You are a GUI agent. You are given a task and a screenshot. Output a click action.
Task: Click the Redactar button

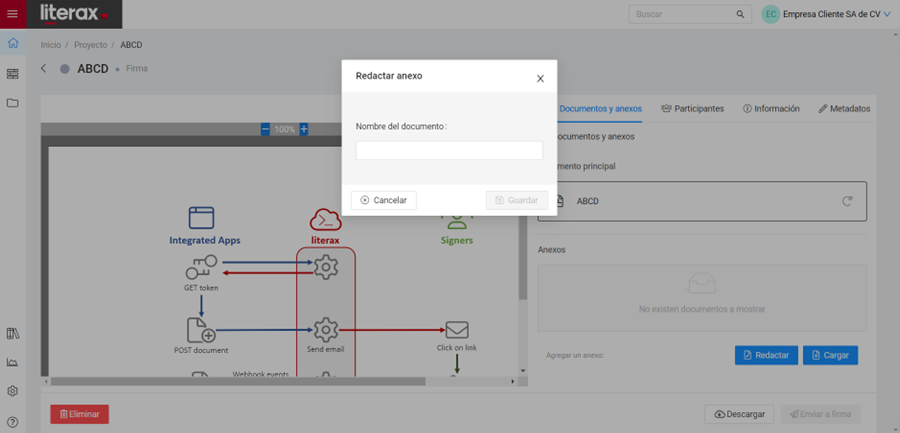pyautogui.click(x=766, y=355)
